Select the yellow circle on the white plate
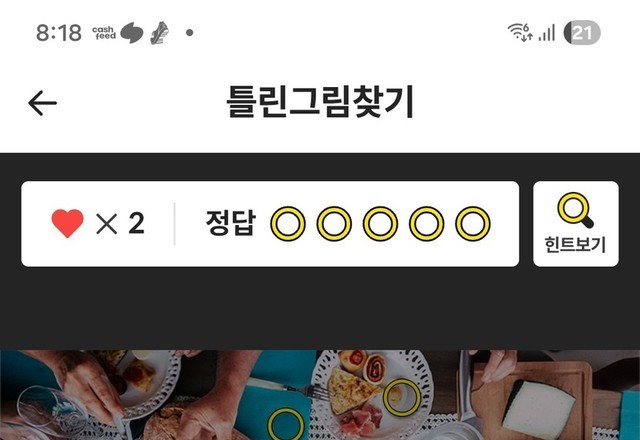 [402, 398]
